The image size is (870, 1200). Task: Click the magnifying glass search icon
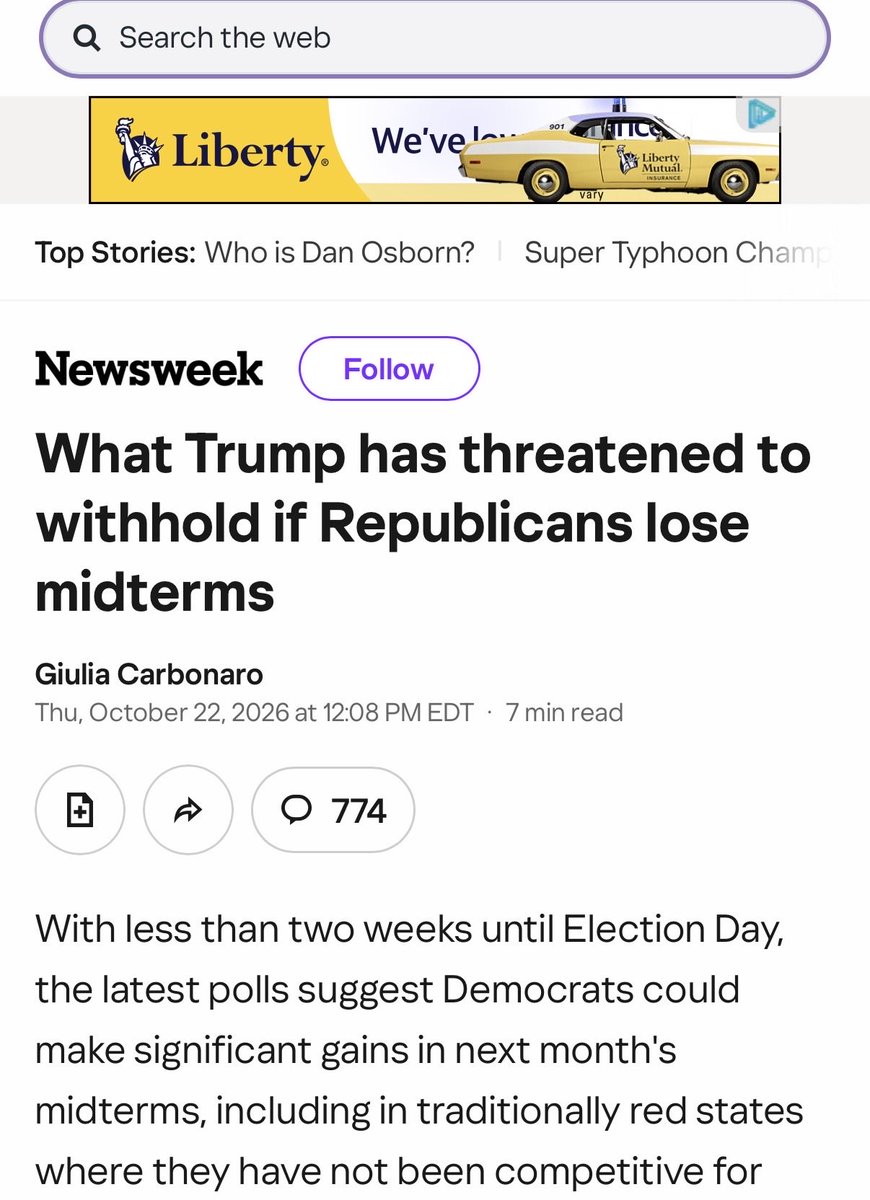click(88, 38)
